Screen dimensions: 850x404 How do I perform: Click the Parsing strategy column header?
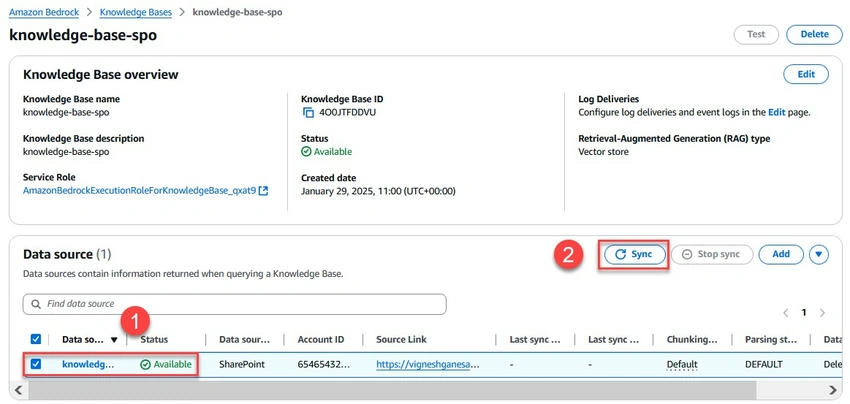[771, 339]
